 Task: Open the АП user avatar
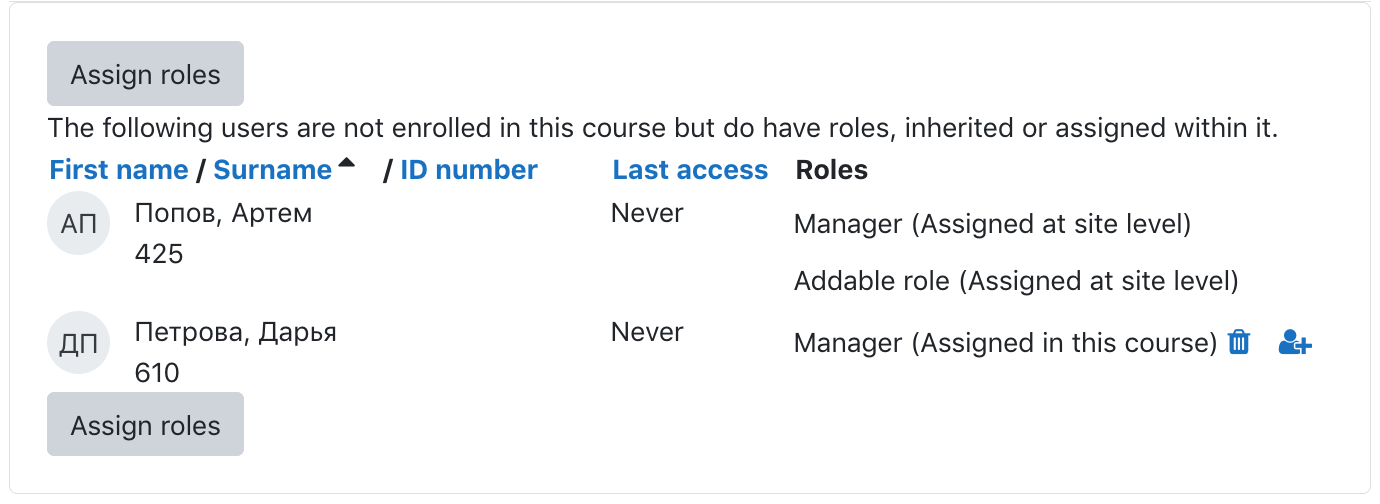[79, 223]
